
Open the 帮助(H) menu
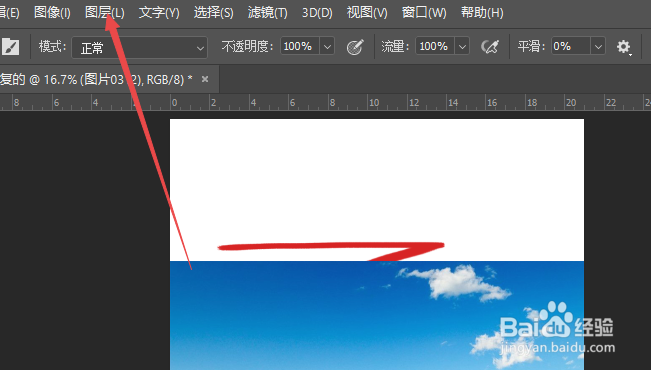tap(482, 13)
